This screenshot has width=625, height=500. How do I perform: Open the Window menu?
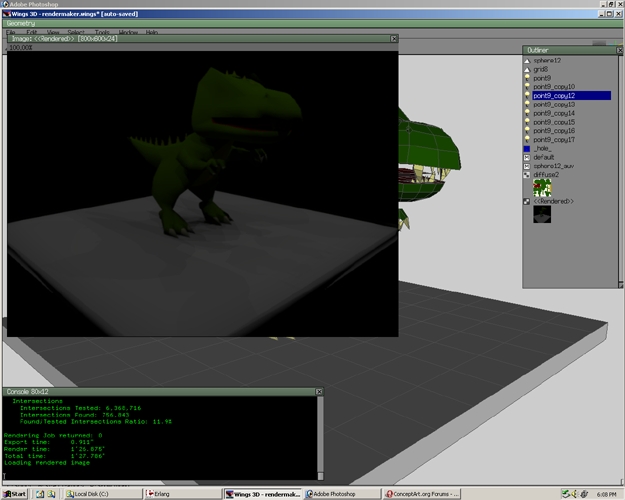click(128, 32)
